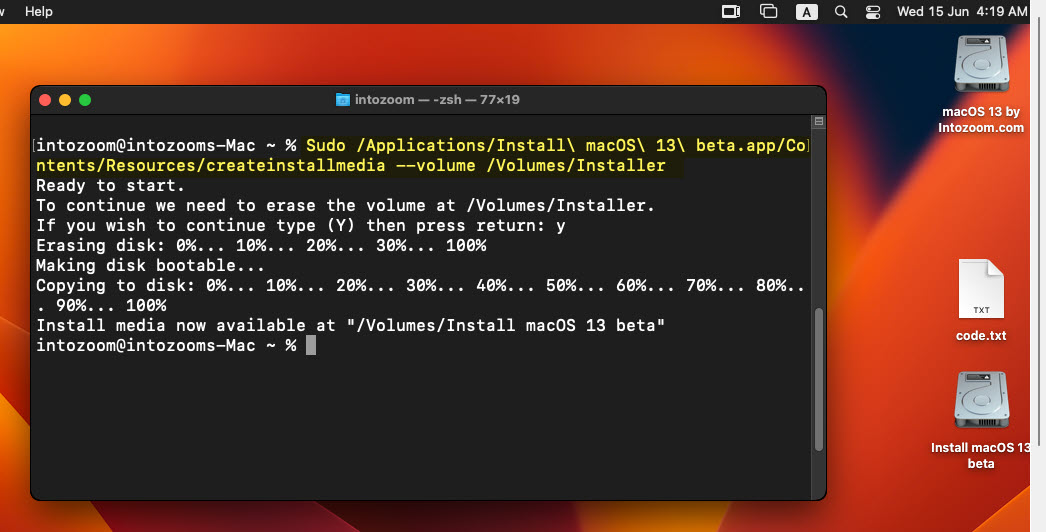
Task: Click the Terminal split pane icon
Action: pyautogui.click(x=819, y=121)
